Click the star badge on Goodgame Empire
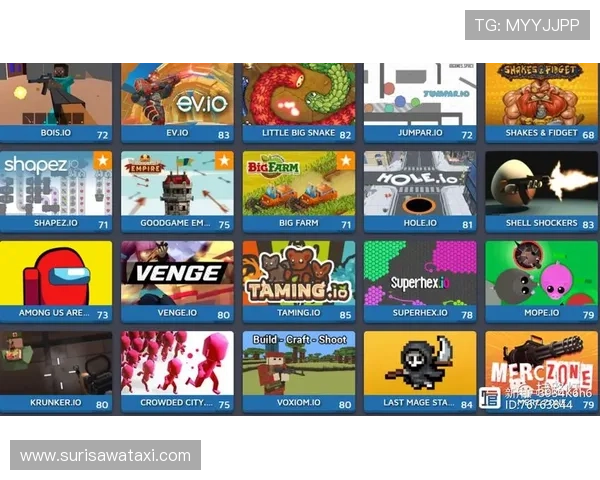The image size is (600, 480). [x=224, y=160]
